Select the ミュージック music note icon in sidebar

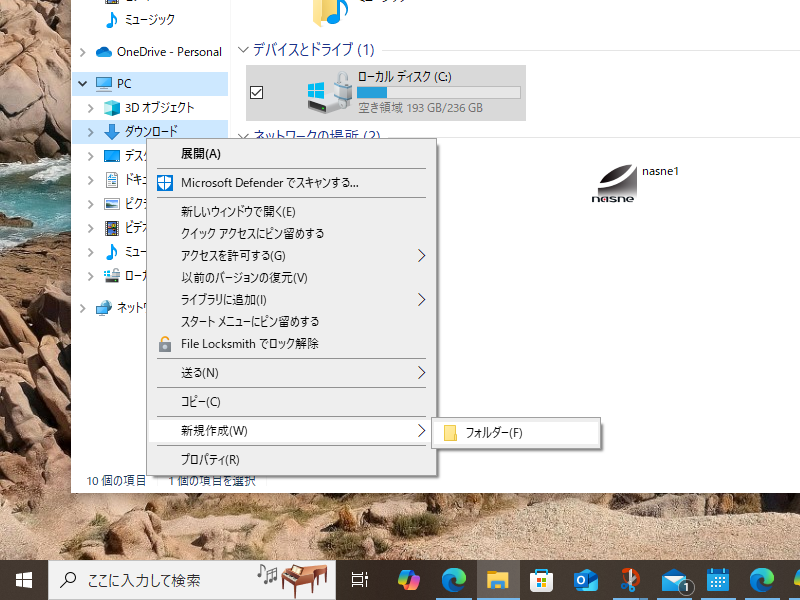pos(110,19)
